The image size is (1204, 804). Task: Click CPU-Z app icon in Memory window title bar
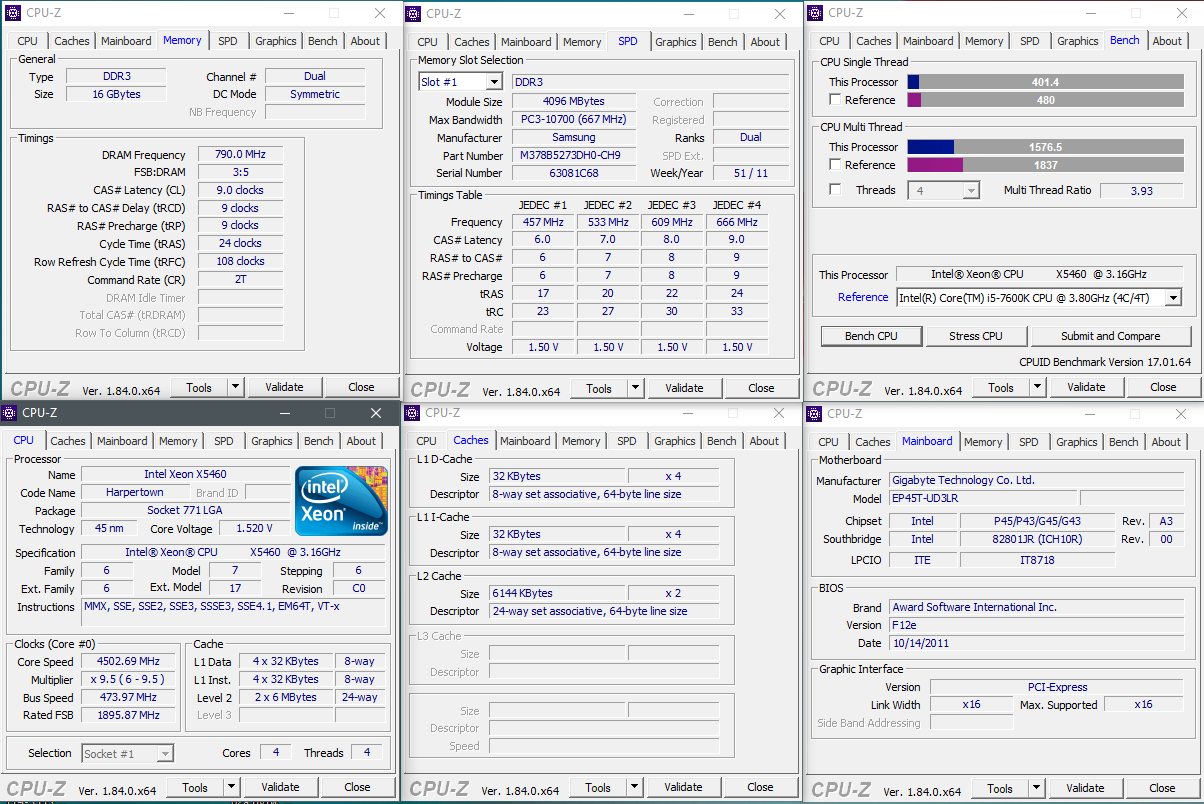click(13, 13)
